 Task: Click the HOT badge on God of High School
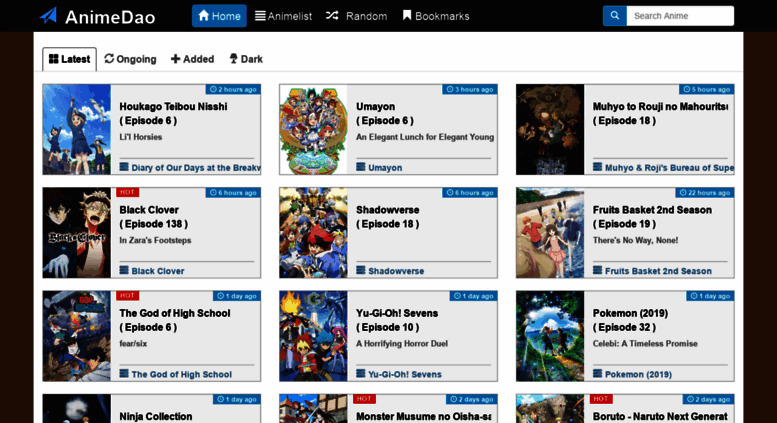coord(127,296)
